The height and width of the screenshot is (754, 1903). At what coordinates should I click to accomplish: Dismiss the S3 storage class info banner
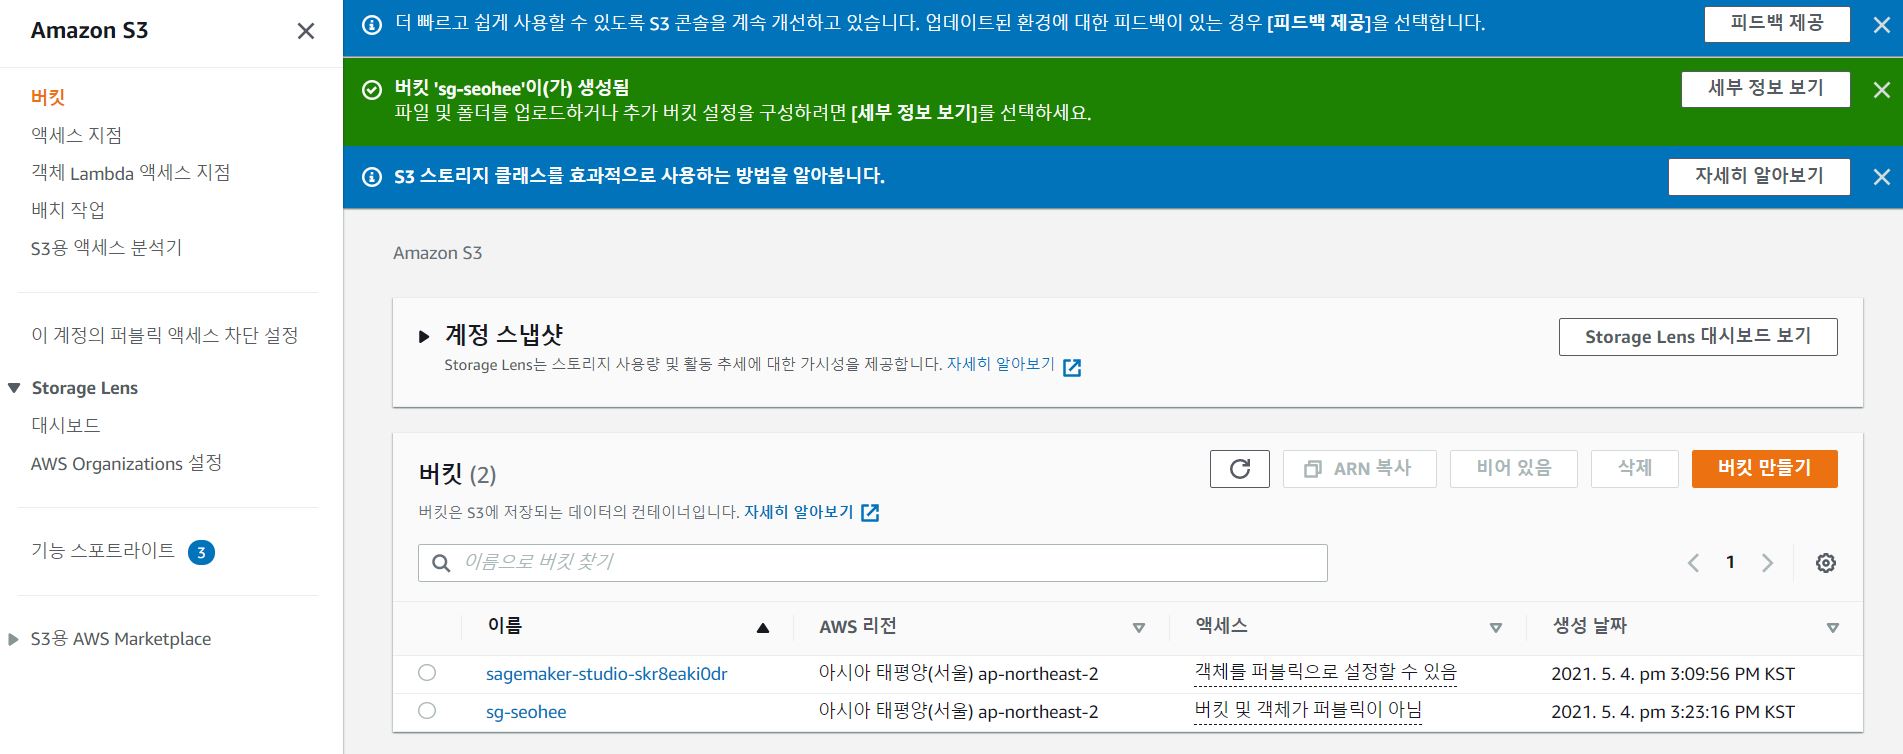click(x=1881, y=177)
